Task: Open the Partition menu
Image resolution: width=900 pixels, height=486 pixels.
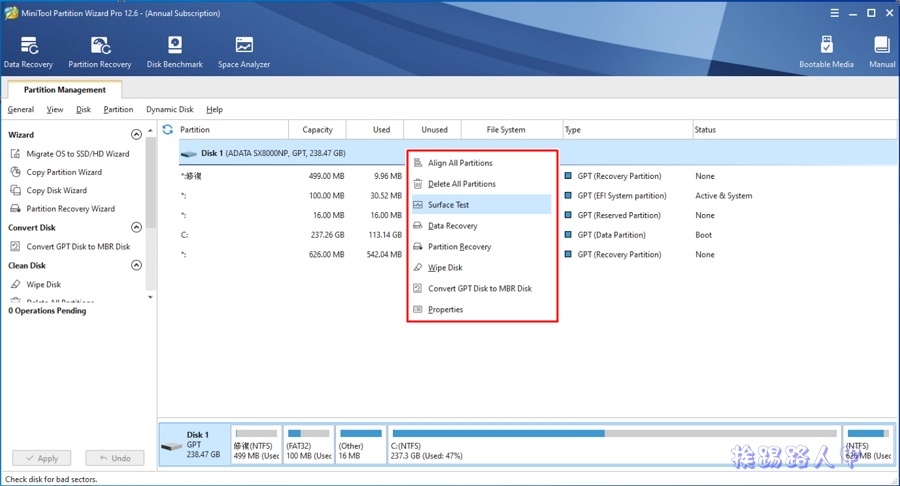Action: click(x=118, y=110)
